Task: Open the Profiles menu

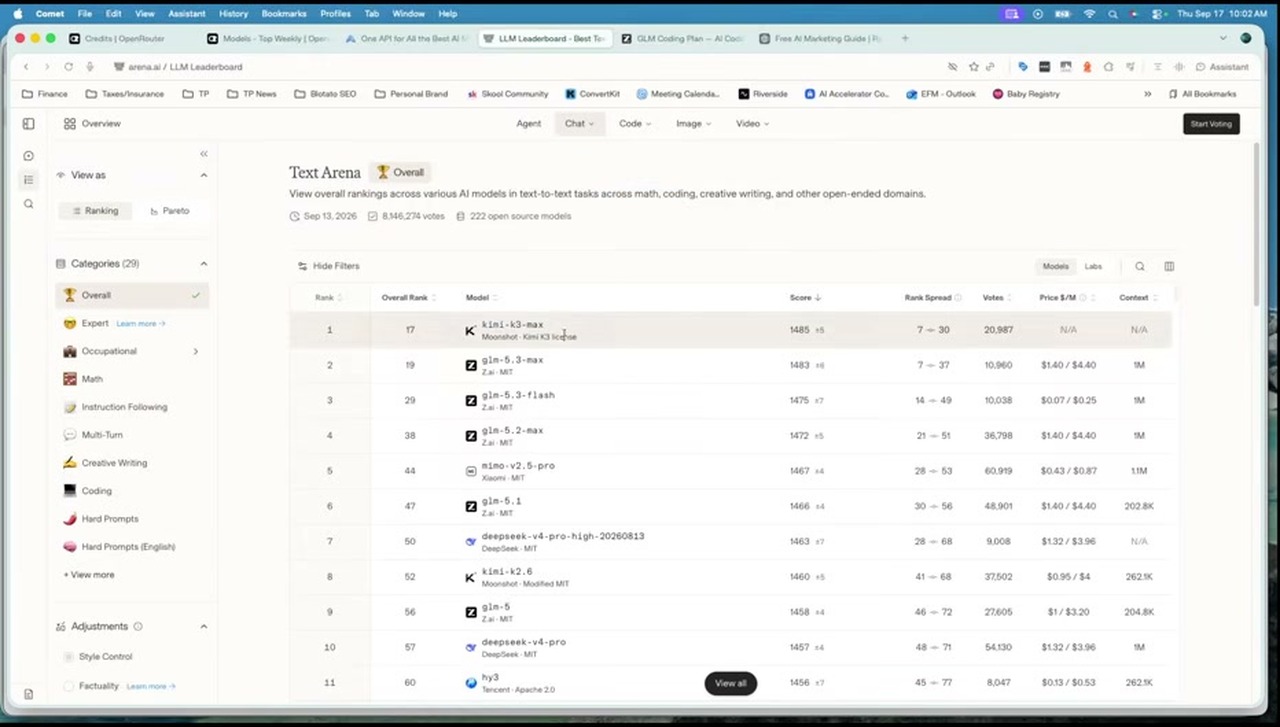Action: pyautogui.click(x=335, y=14)
